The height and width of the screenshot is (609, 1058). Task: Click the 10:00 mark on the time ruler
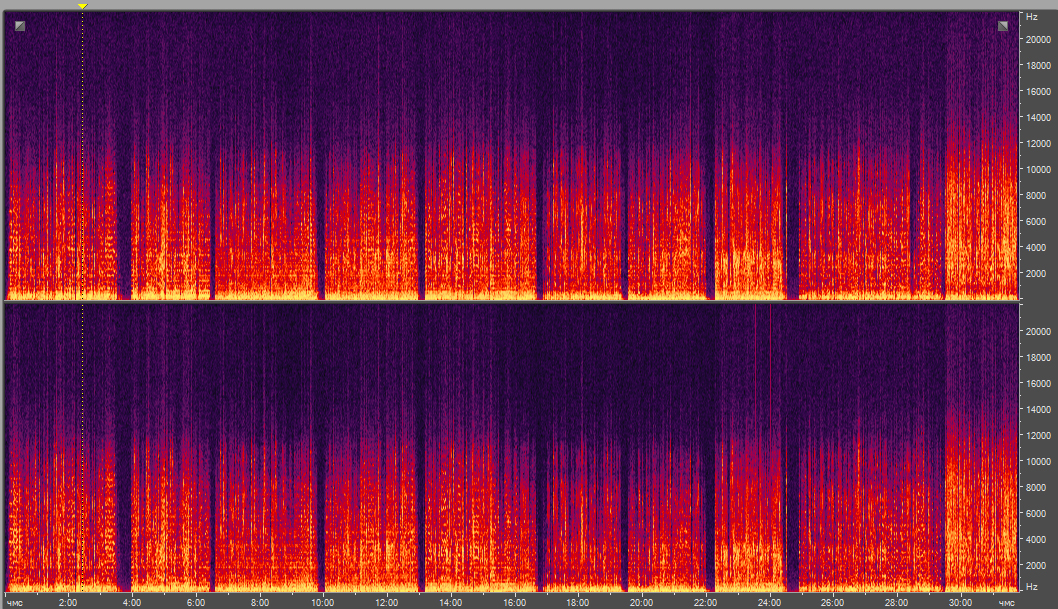[x=323, y=603]
